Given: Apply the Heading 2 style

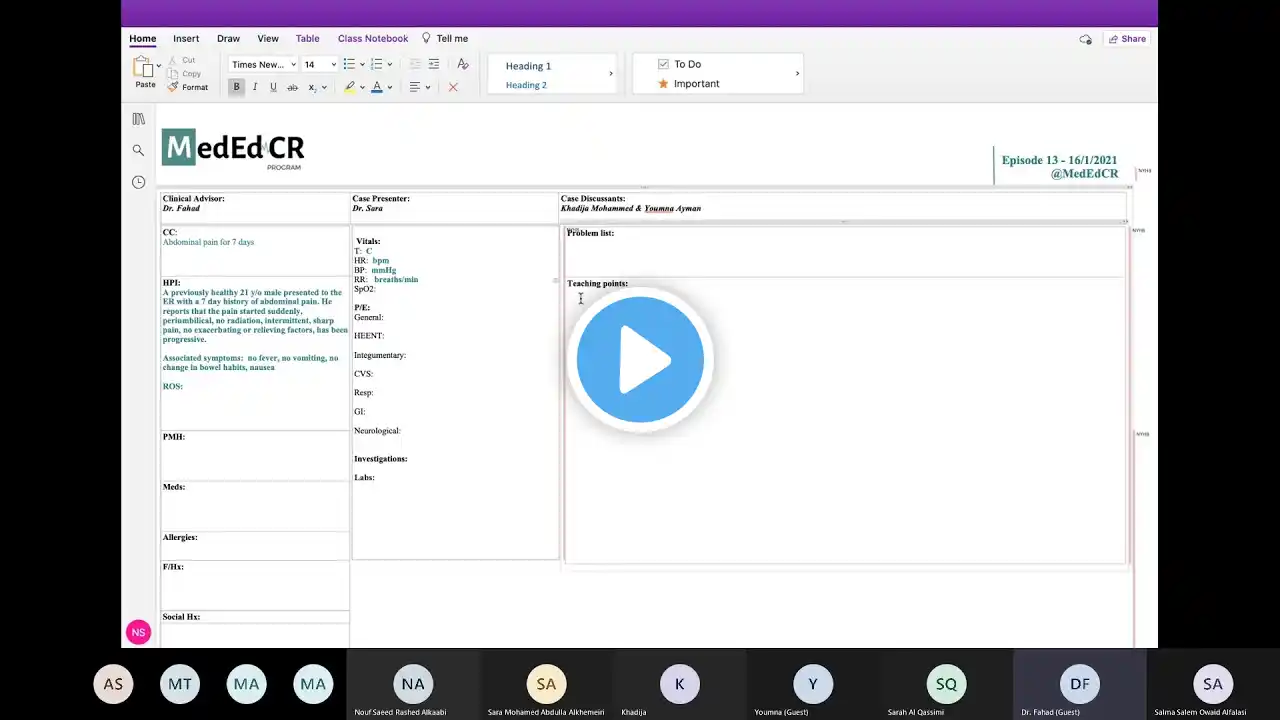Looking at the screenshot, I should click(526, 85).
